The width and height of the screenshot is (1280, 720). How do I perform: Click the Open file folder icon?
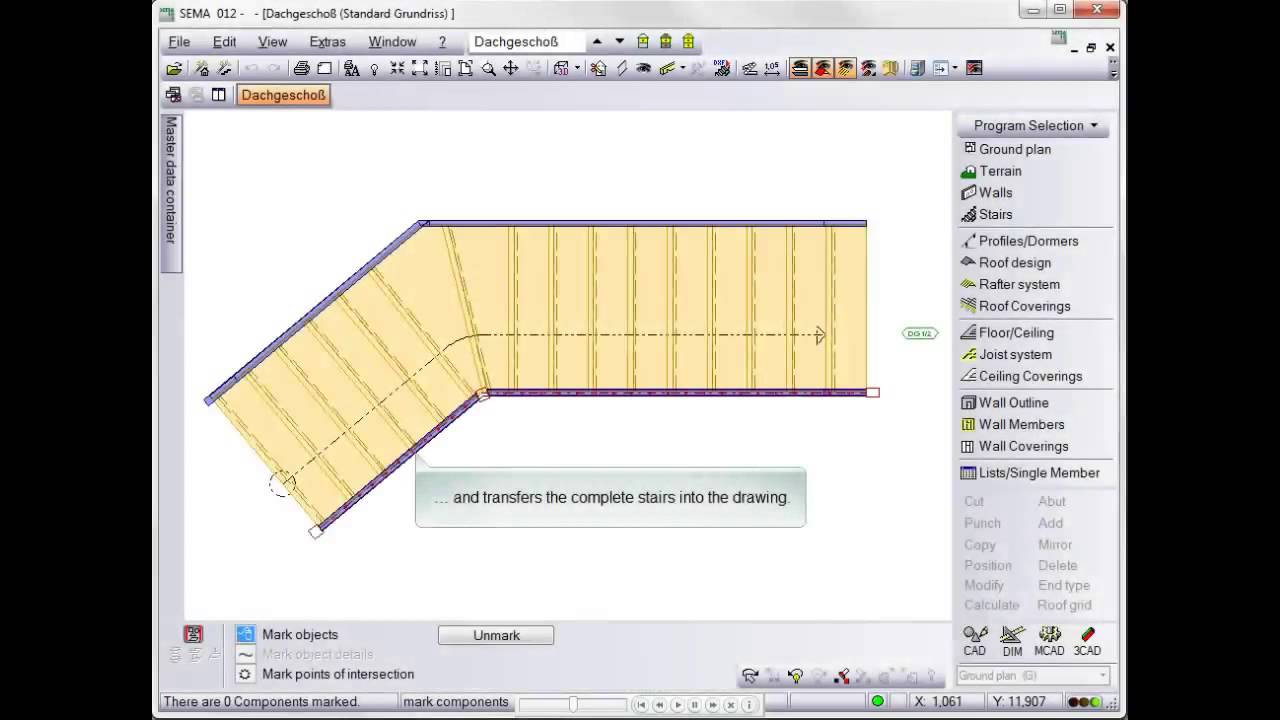tap(174, 69)
